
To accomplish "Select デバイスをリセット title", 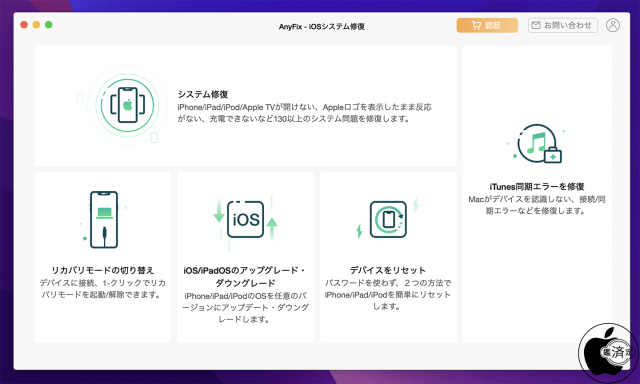I will click(x=388, y=270).
